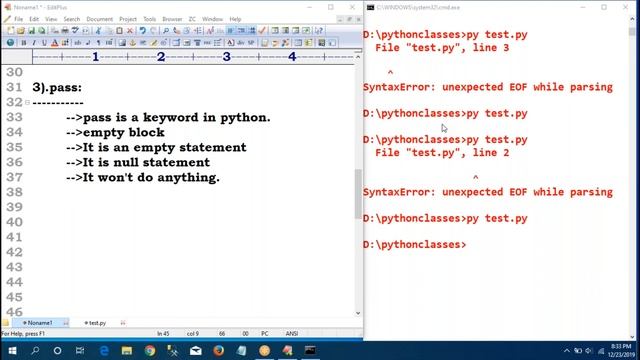Open the font color A swatch
The height and width of the screenshot is (360, 640).
[54, 42]
